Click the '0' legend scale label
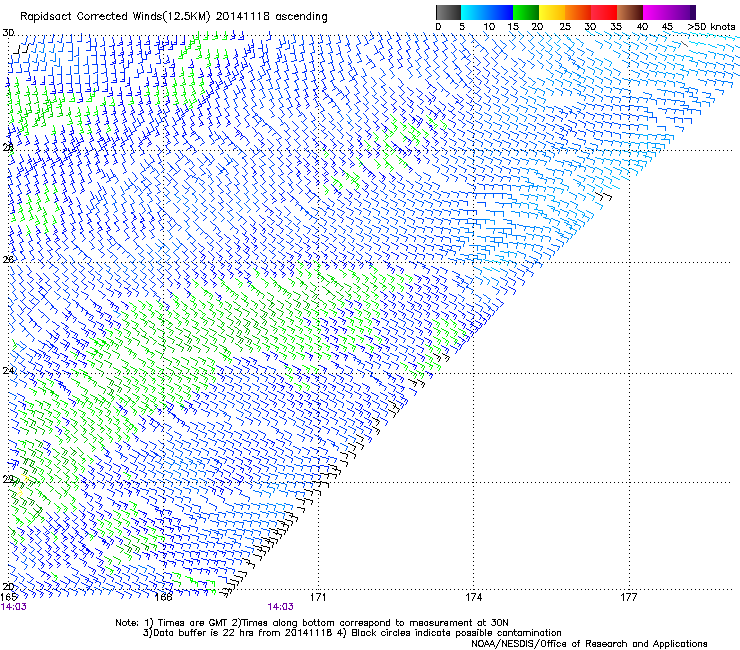 pos(438,27)
